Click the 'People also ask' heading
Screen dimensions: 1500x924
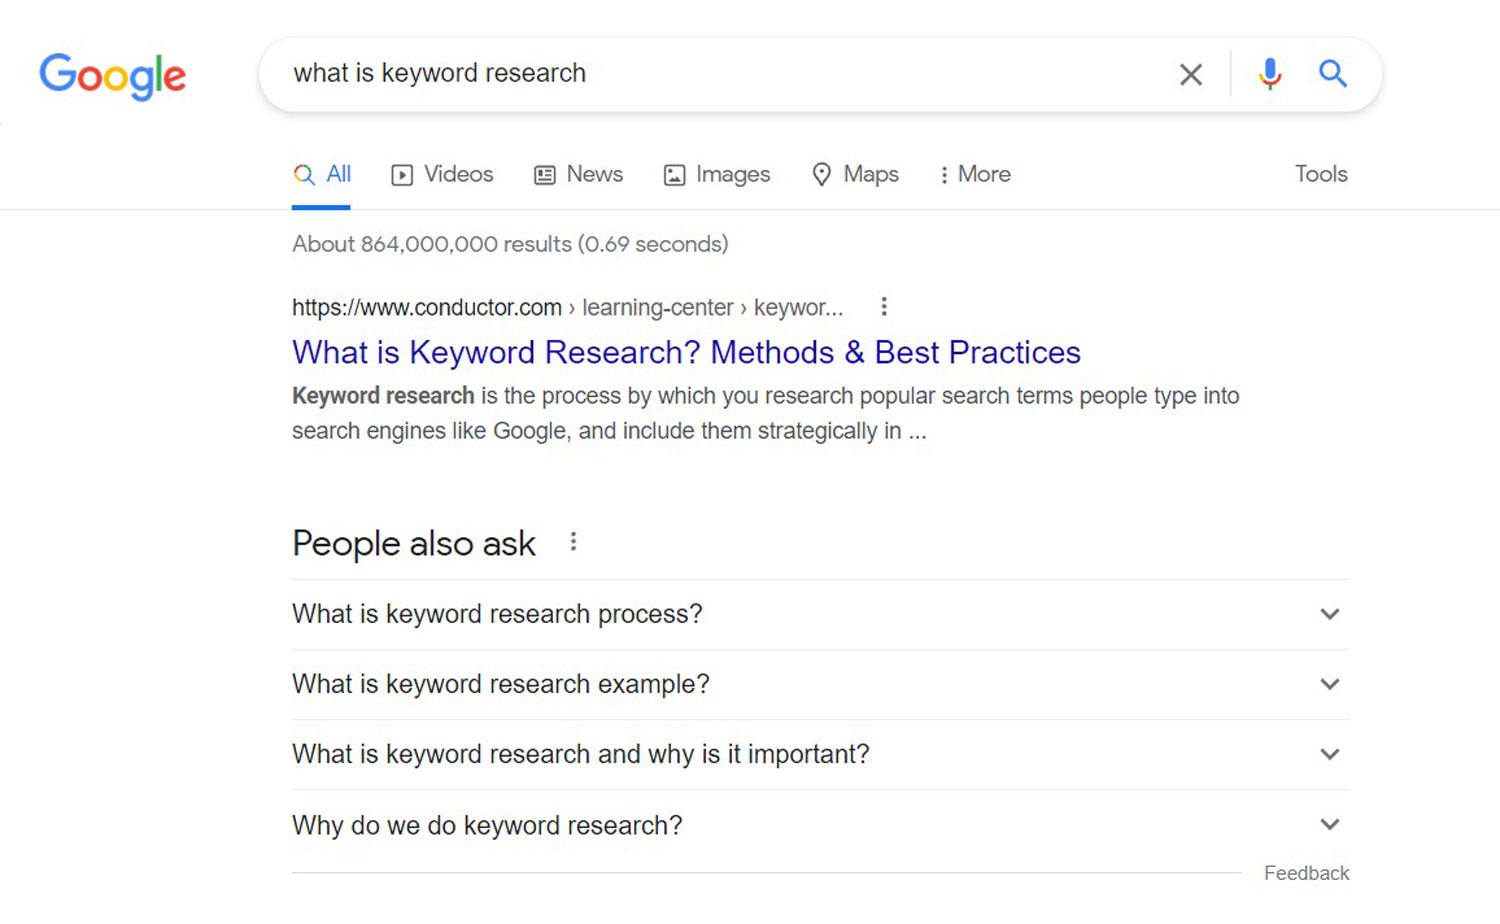click(414, 543)
